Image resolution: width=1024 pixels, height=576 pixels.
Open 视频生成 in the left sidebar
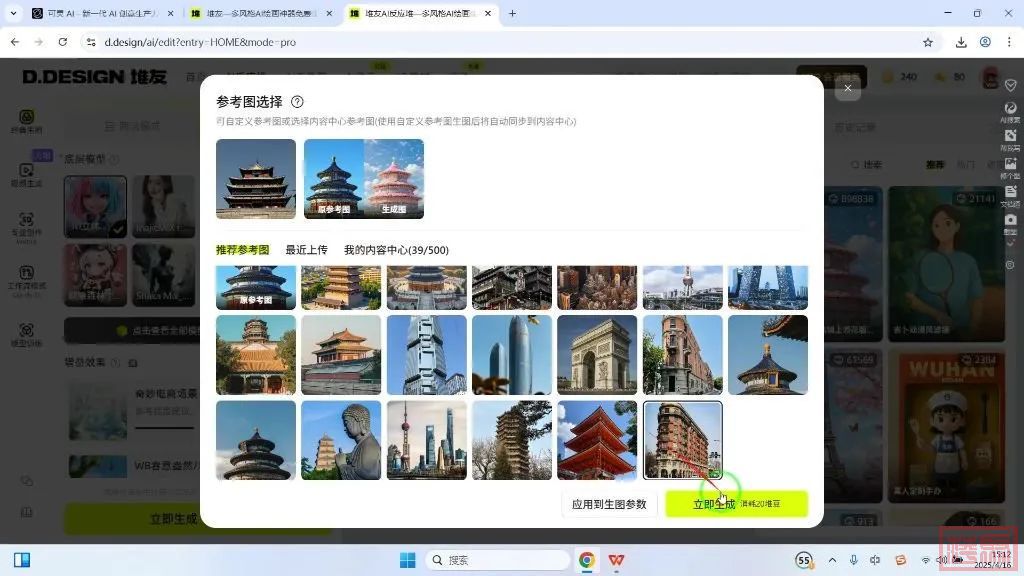(26, 174)
